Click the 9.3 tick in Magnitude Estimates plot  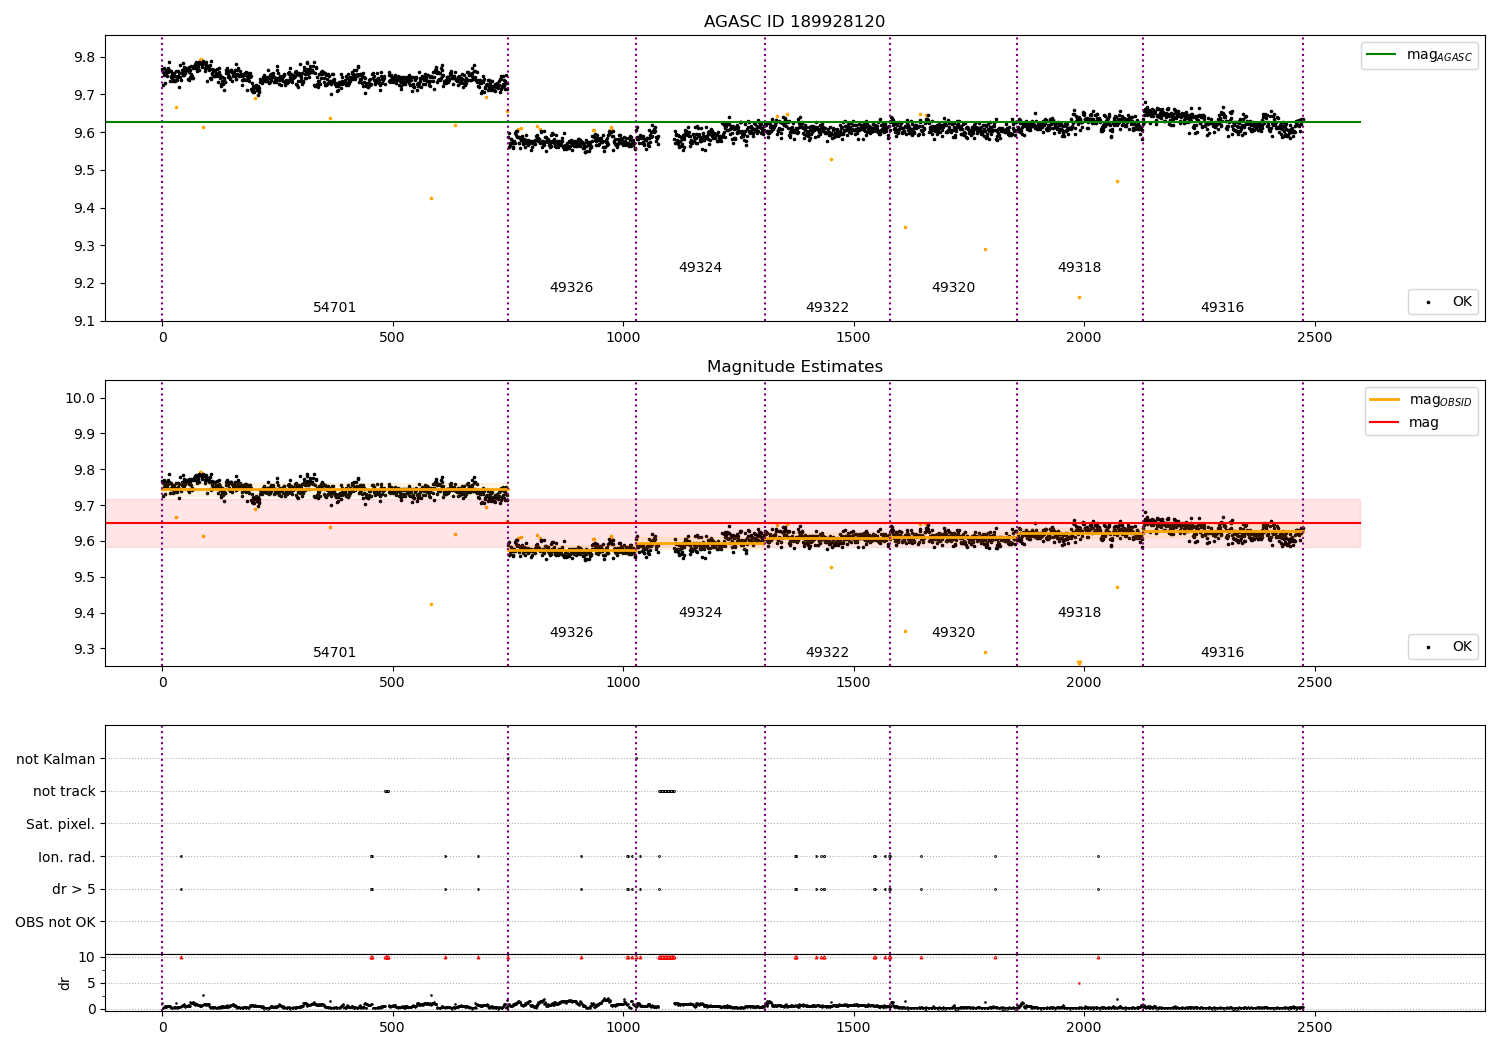(x=84, y=649)
